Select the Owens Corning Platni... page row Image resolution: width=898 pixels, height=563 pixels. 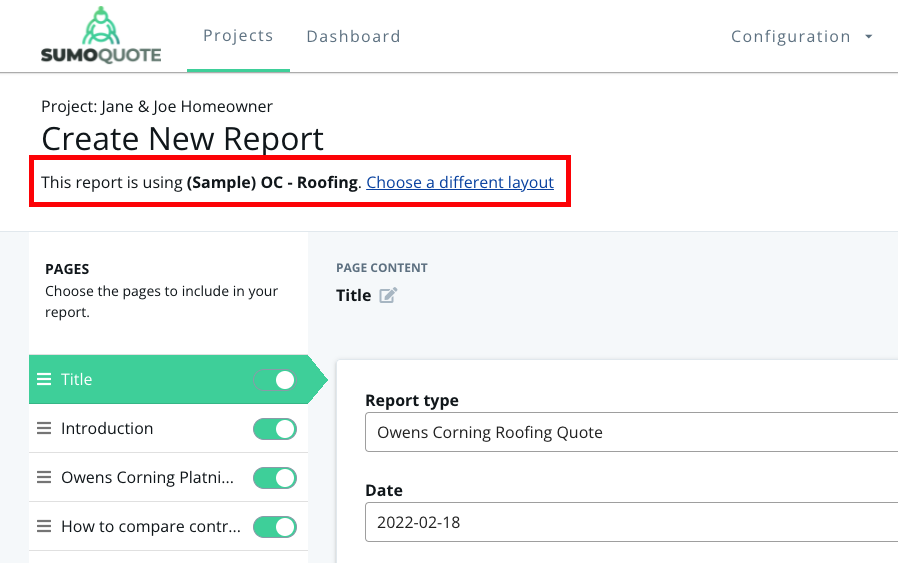tap(168, 478)
